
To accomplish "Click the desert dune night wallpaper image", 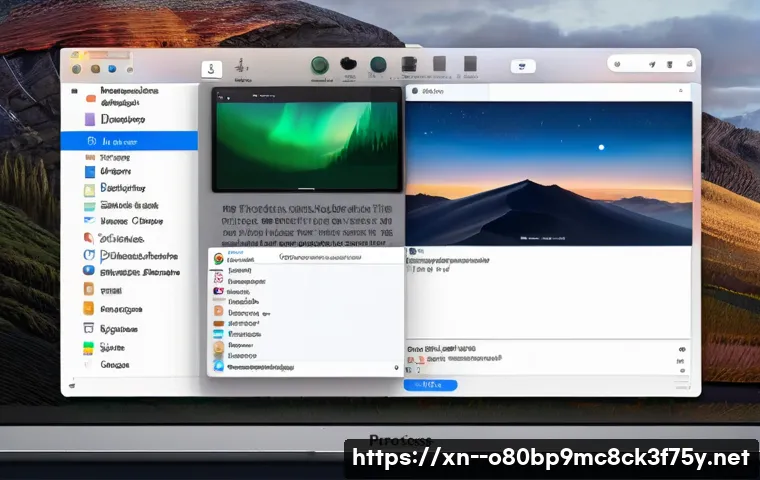I will (548, 172).
